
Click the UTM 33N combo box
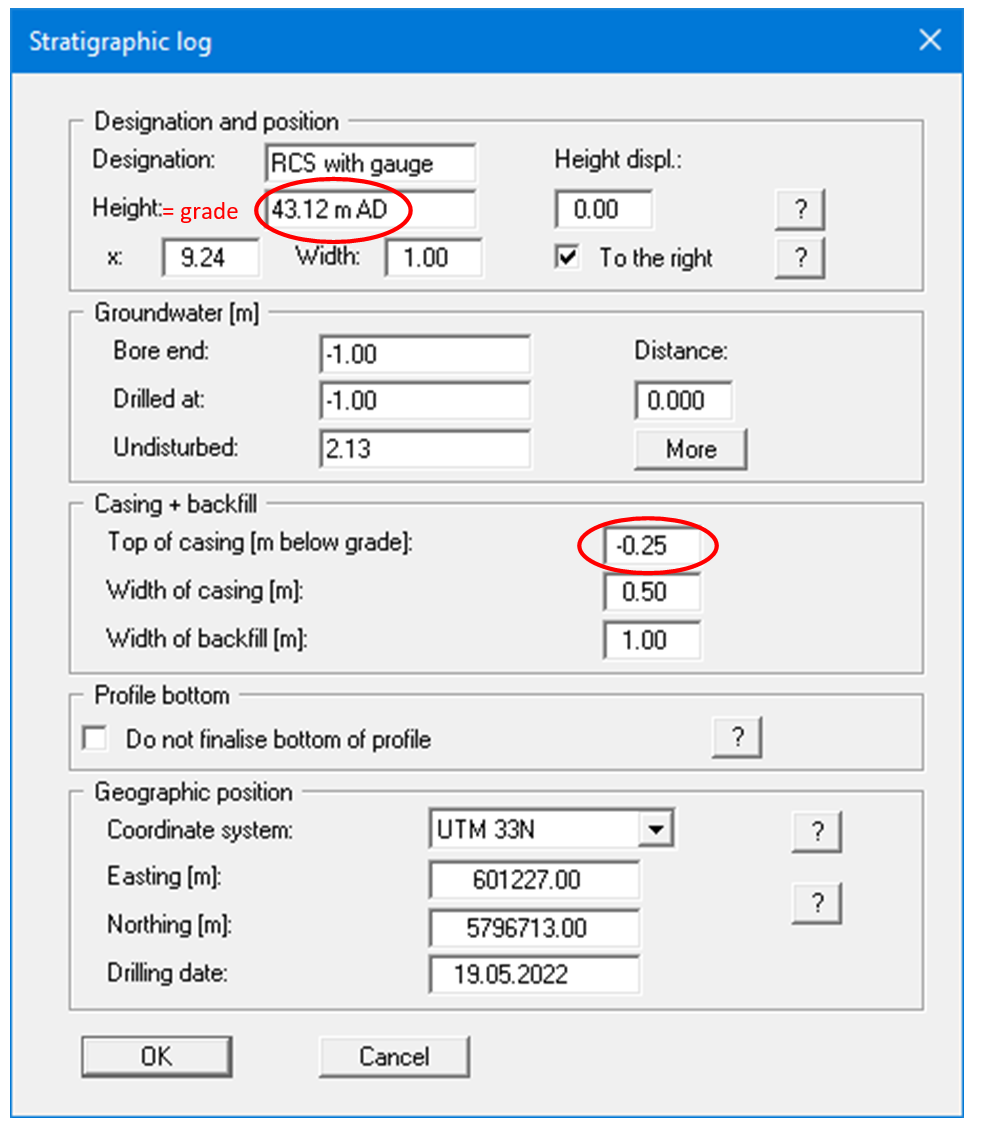click(x=535, y=829)
